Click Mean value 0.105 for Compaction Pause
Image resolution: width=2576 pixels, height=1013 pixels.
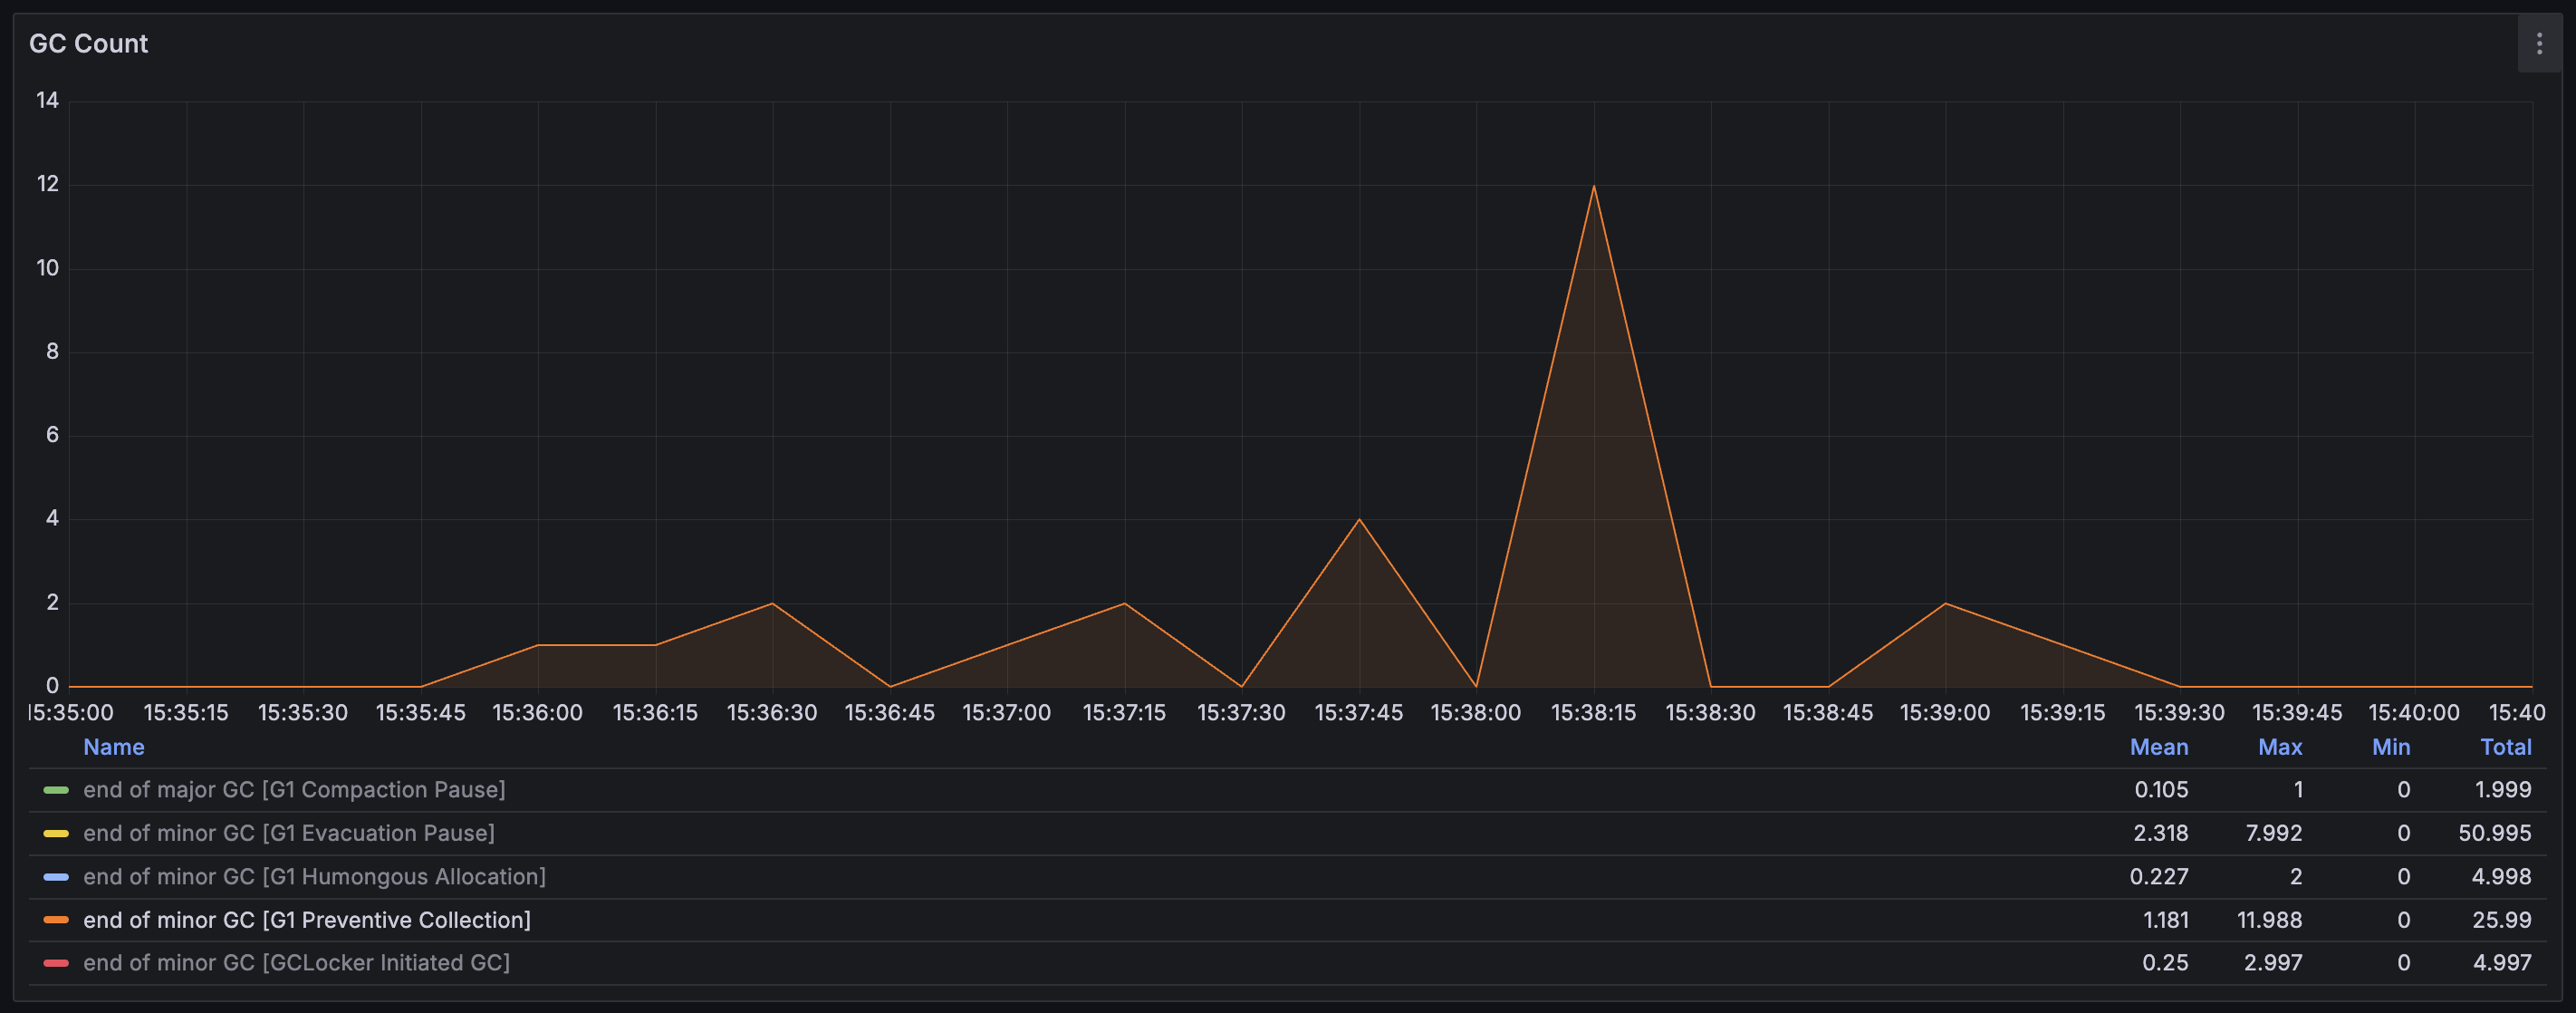[x=2161, y=790]
